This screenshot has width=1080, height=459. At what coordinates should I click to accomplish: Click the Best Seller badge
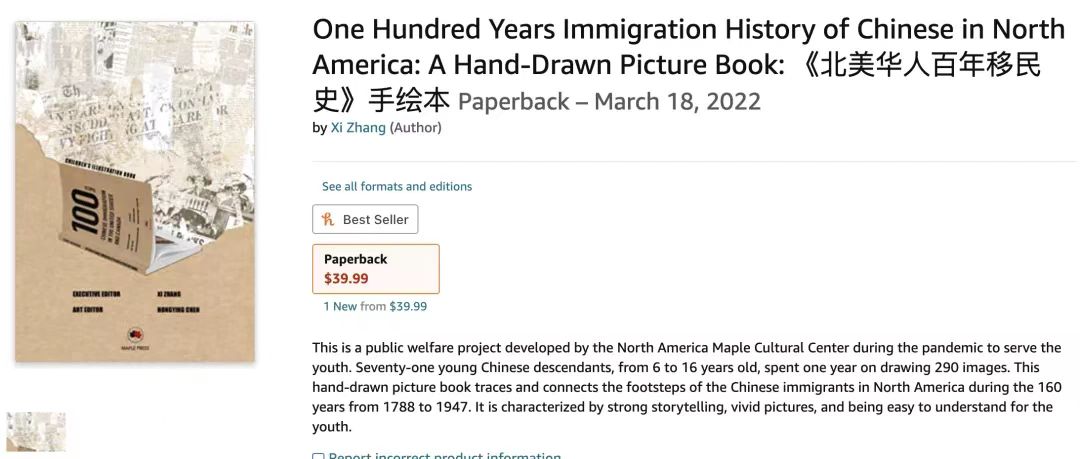coord(365,220)
